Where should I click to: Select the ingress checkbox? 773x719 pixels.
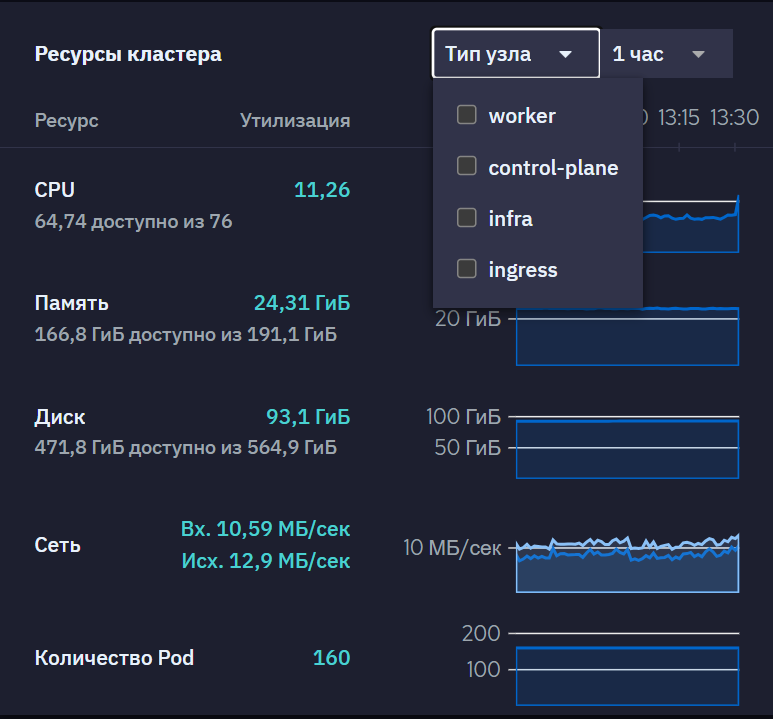click(x=466, y=269)
